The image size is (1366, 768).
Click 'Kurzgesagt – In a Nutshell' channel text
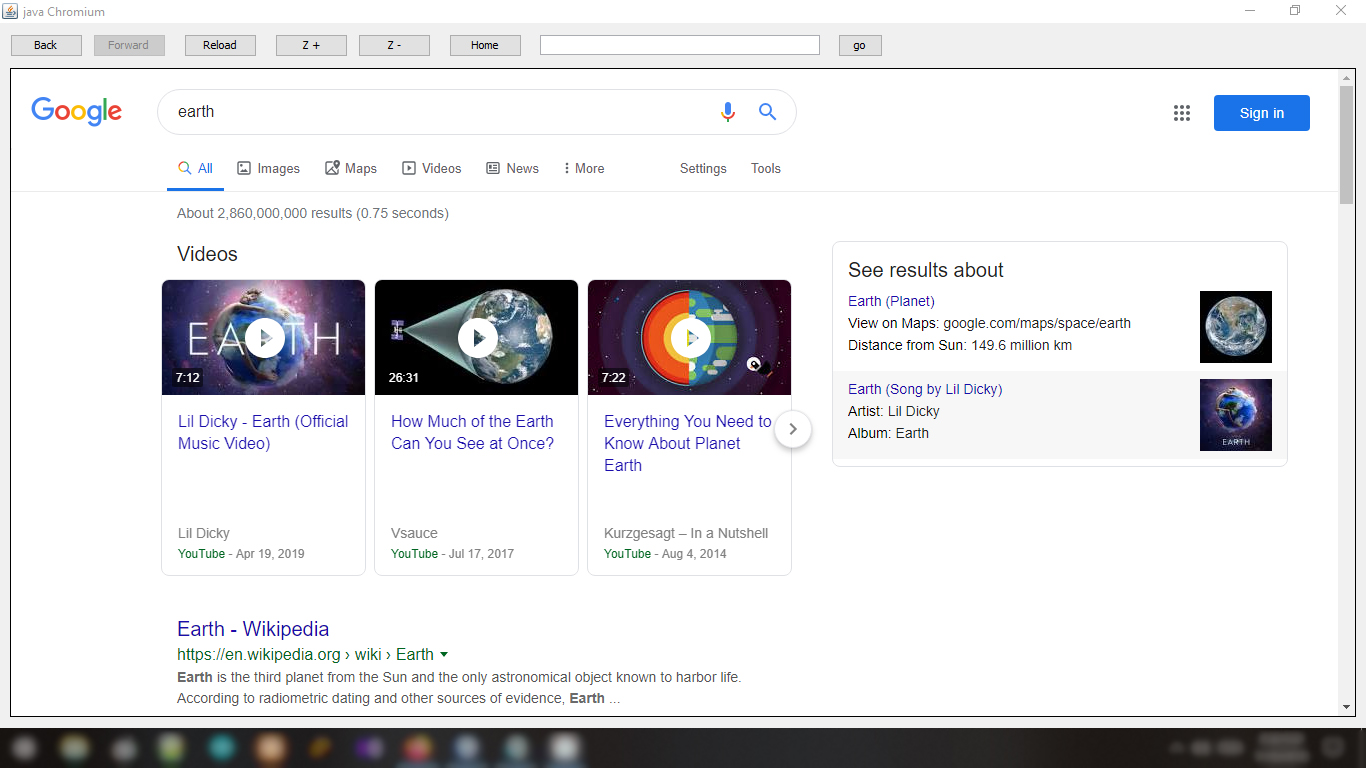[x=686, y=533]
